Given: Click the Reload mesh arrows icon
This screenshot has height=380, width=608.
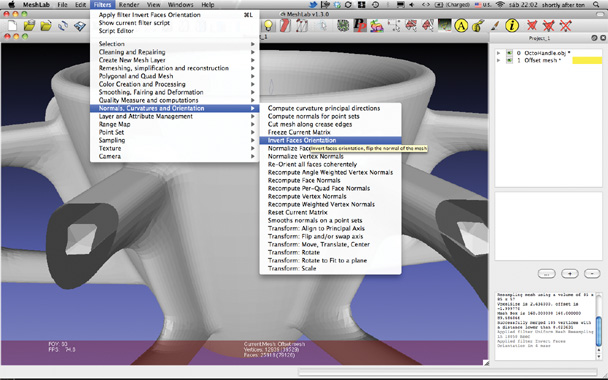Looking at the screenshot, I should pos(63,26).
